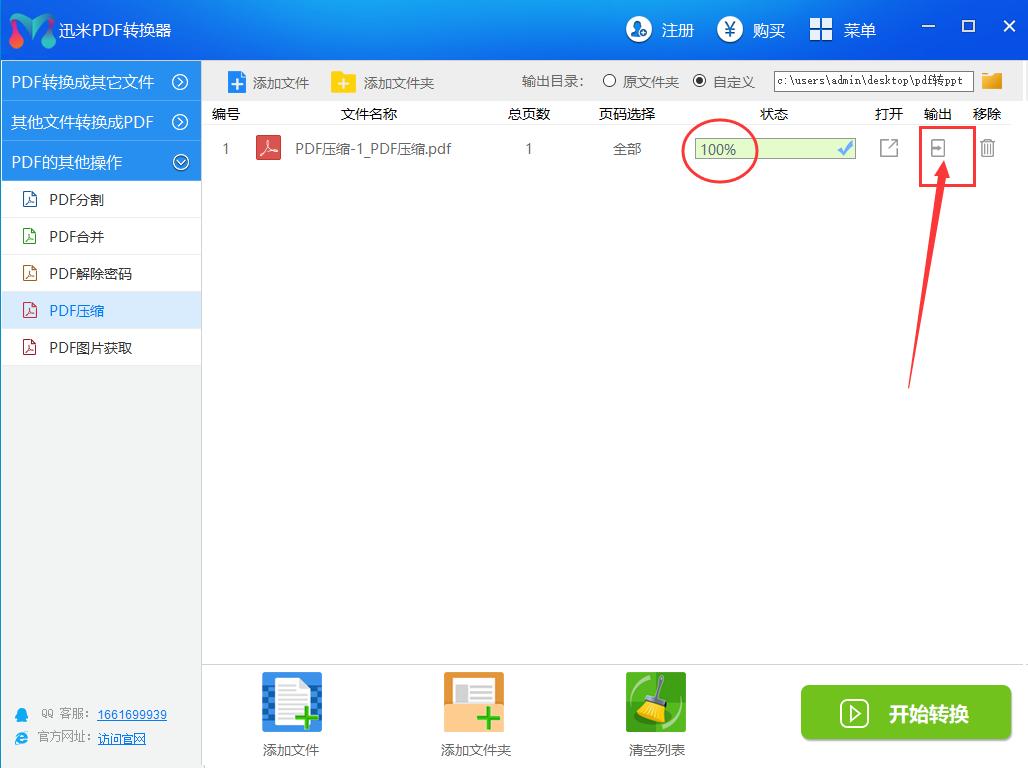
Task: Click the 添加文件夹 folder icon at the bottom
Action: coord(473,702)
